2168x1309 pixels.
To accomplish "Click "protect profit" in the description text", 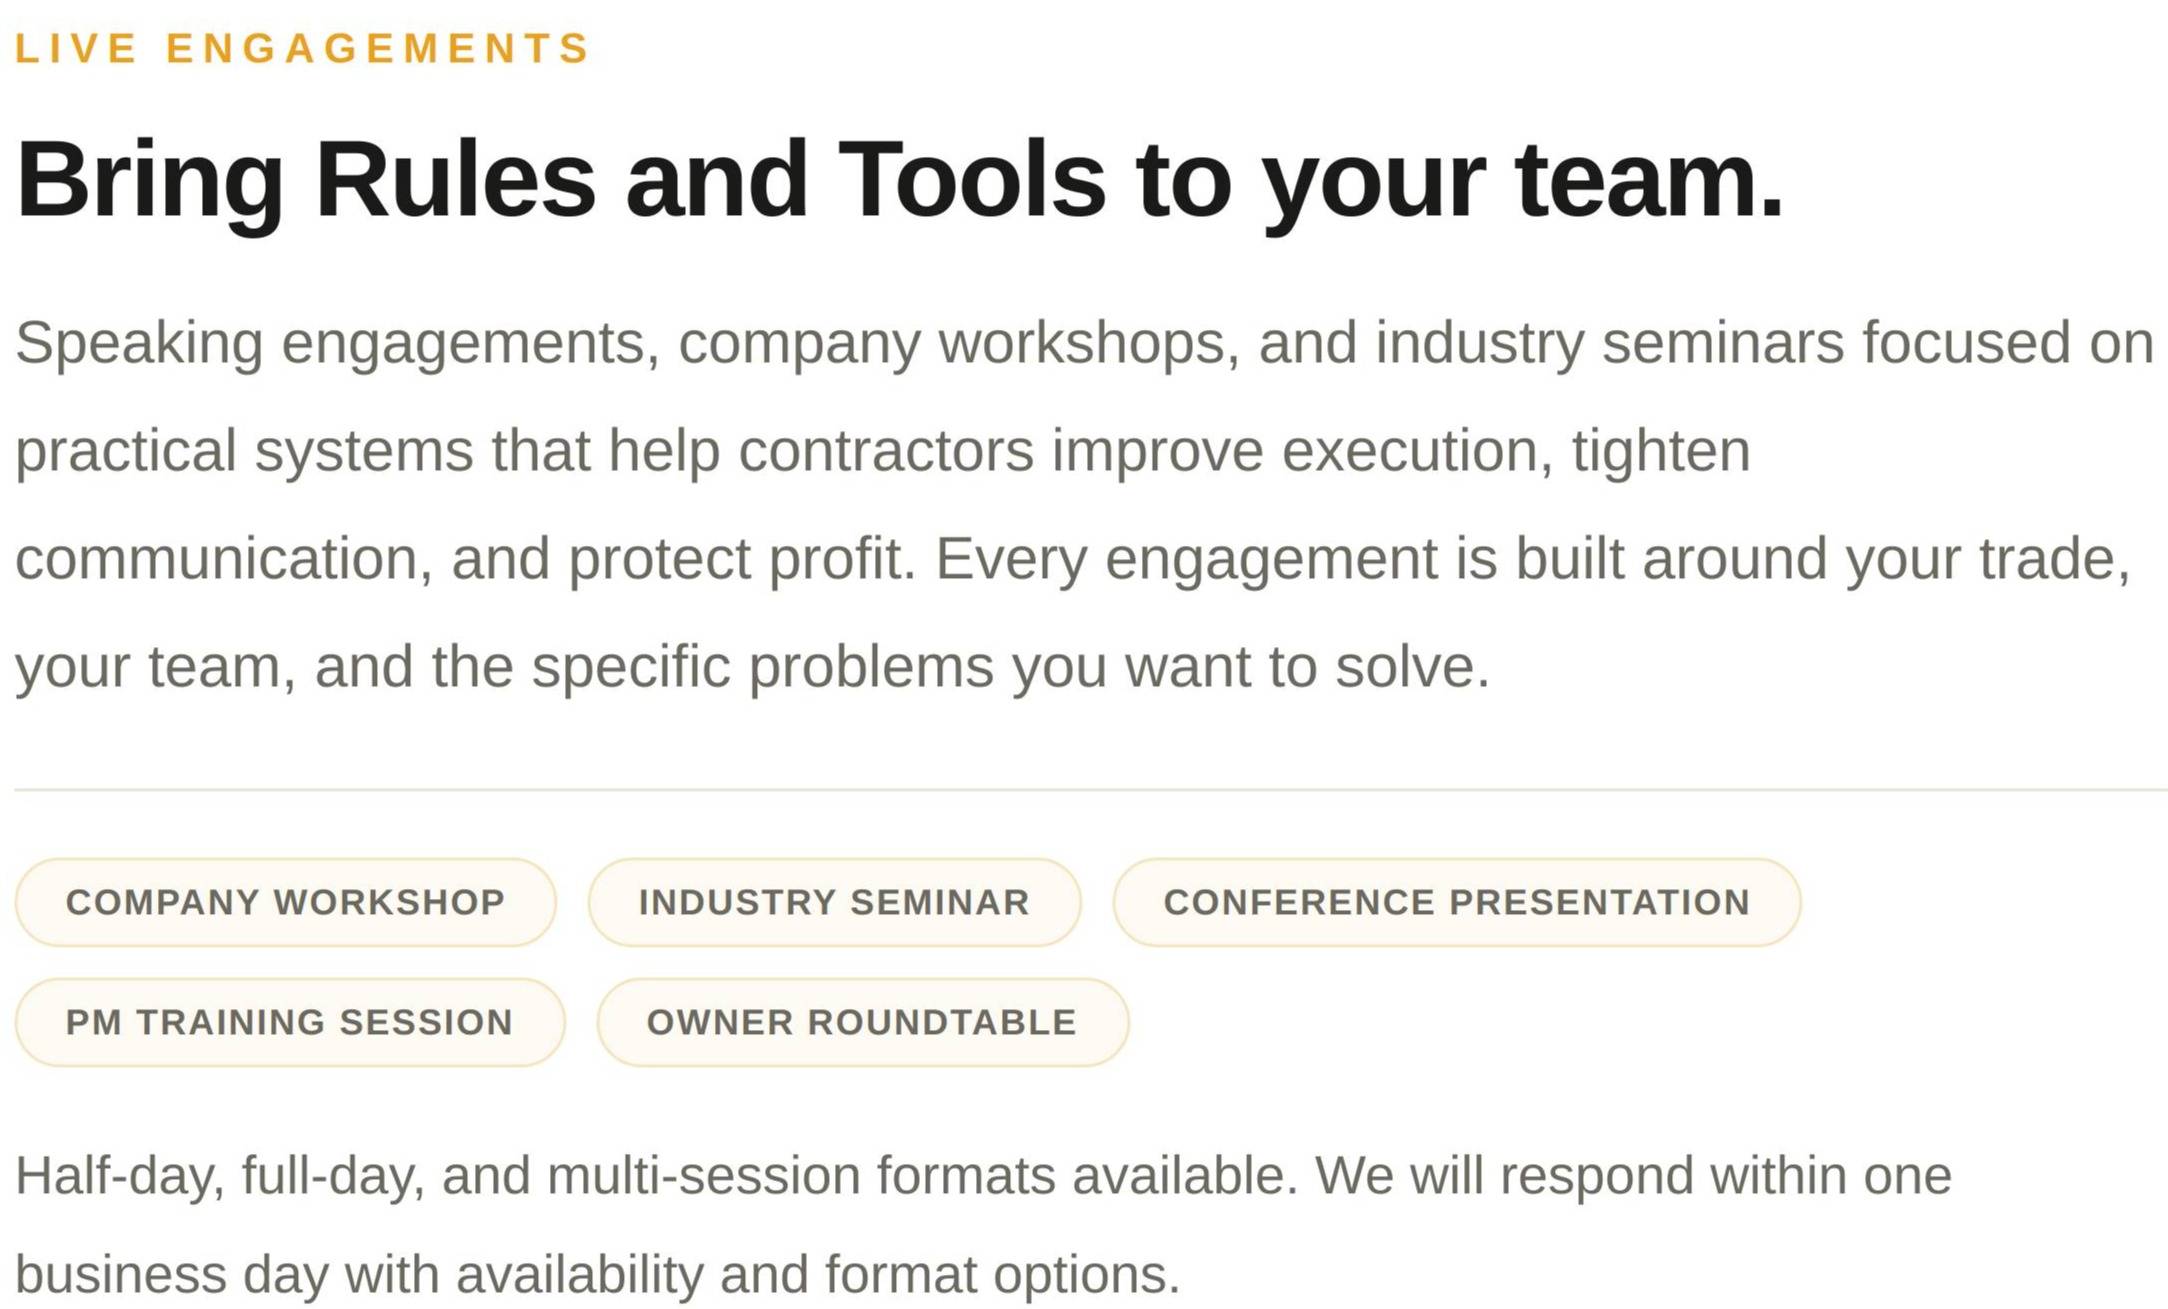I will (x=740, y=559).
